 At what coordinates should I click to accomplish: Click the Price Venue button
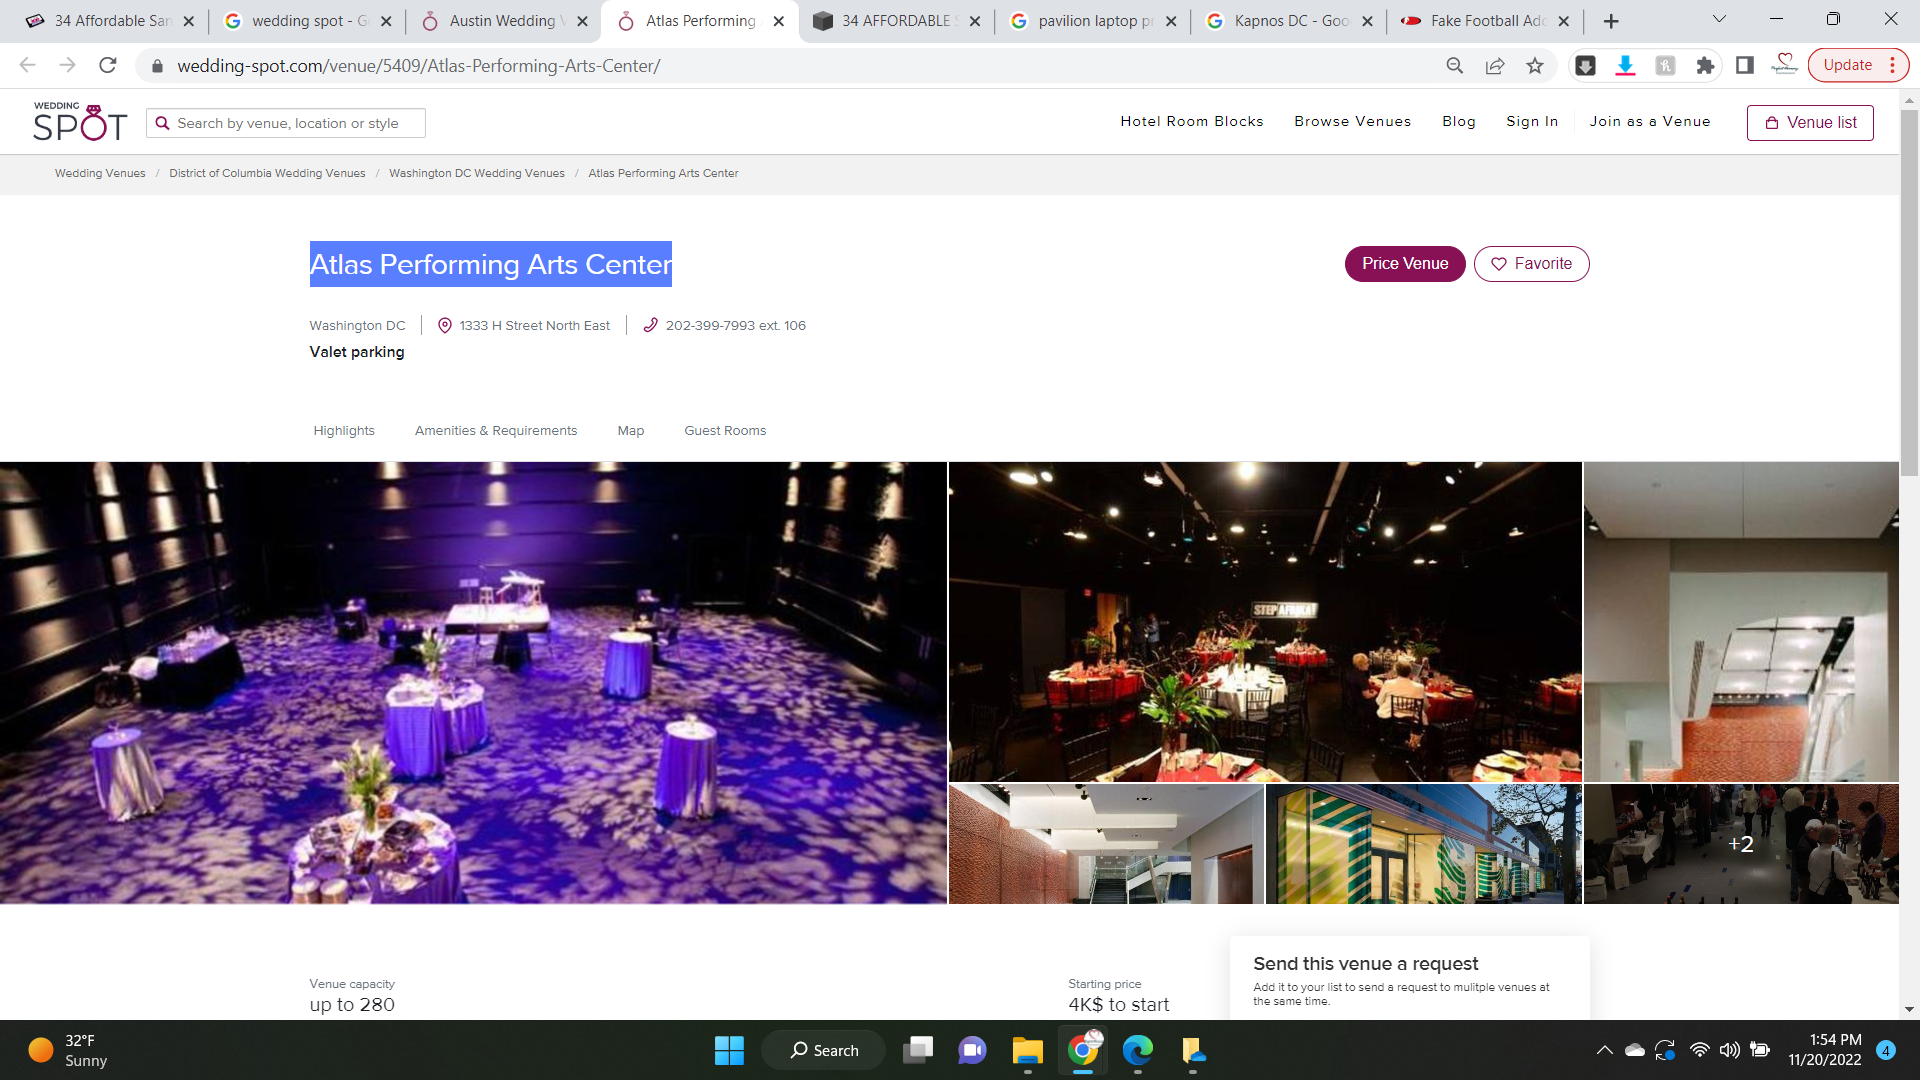point(1404,264)
